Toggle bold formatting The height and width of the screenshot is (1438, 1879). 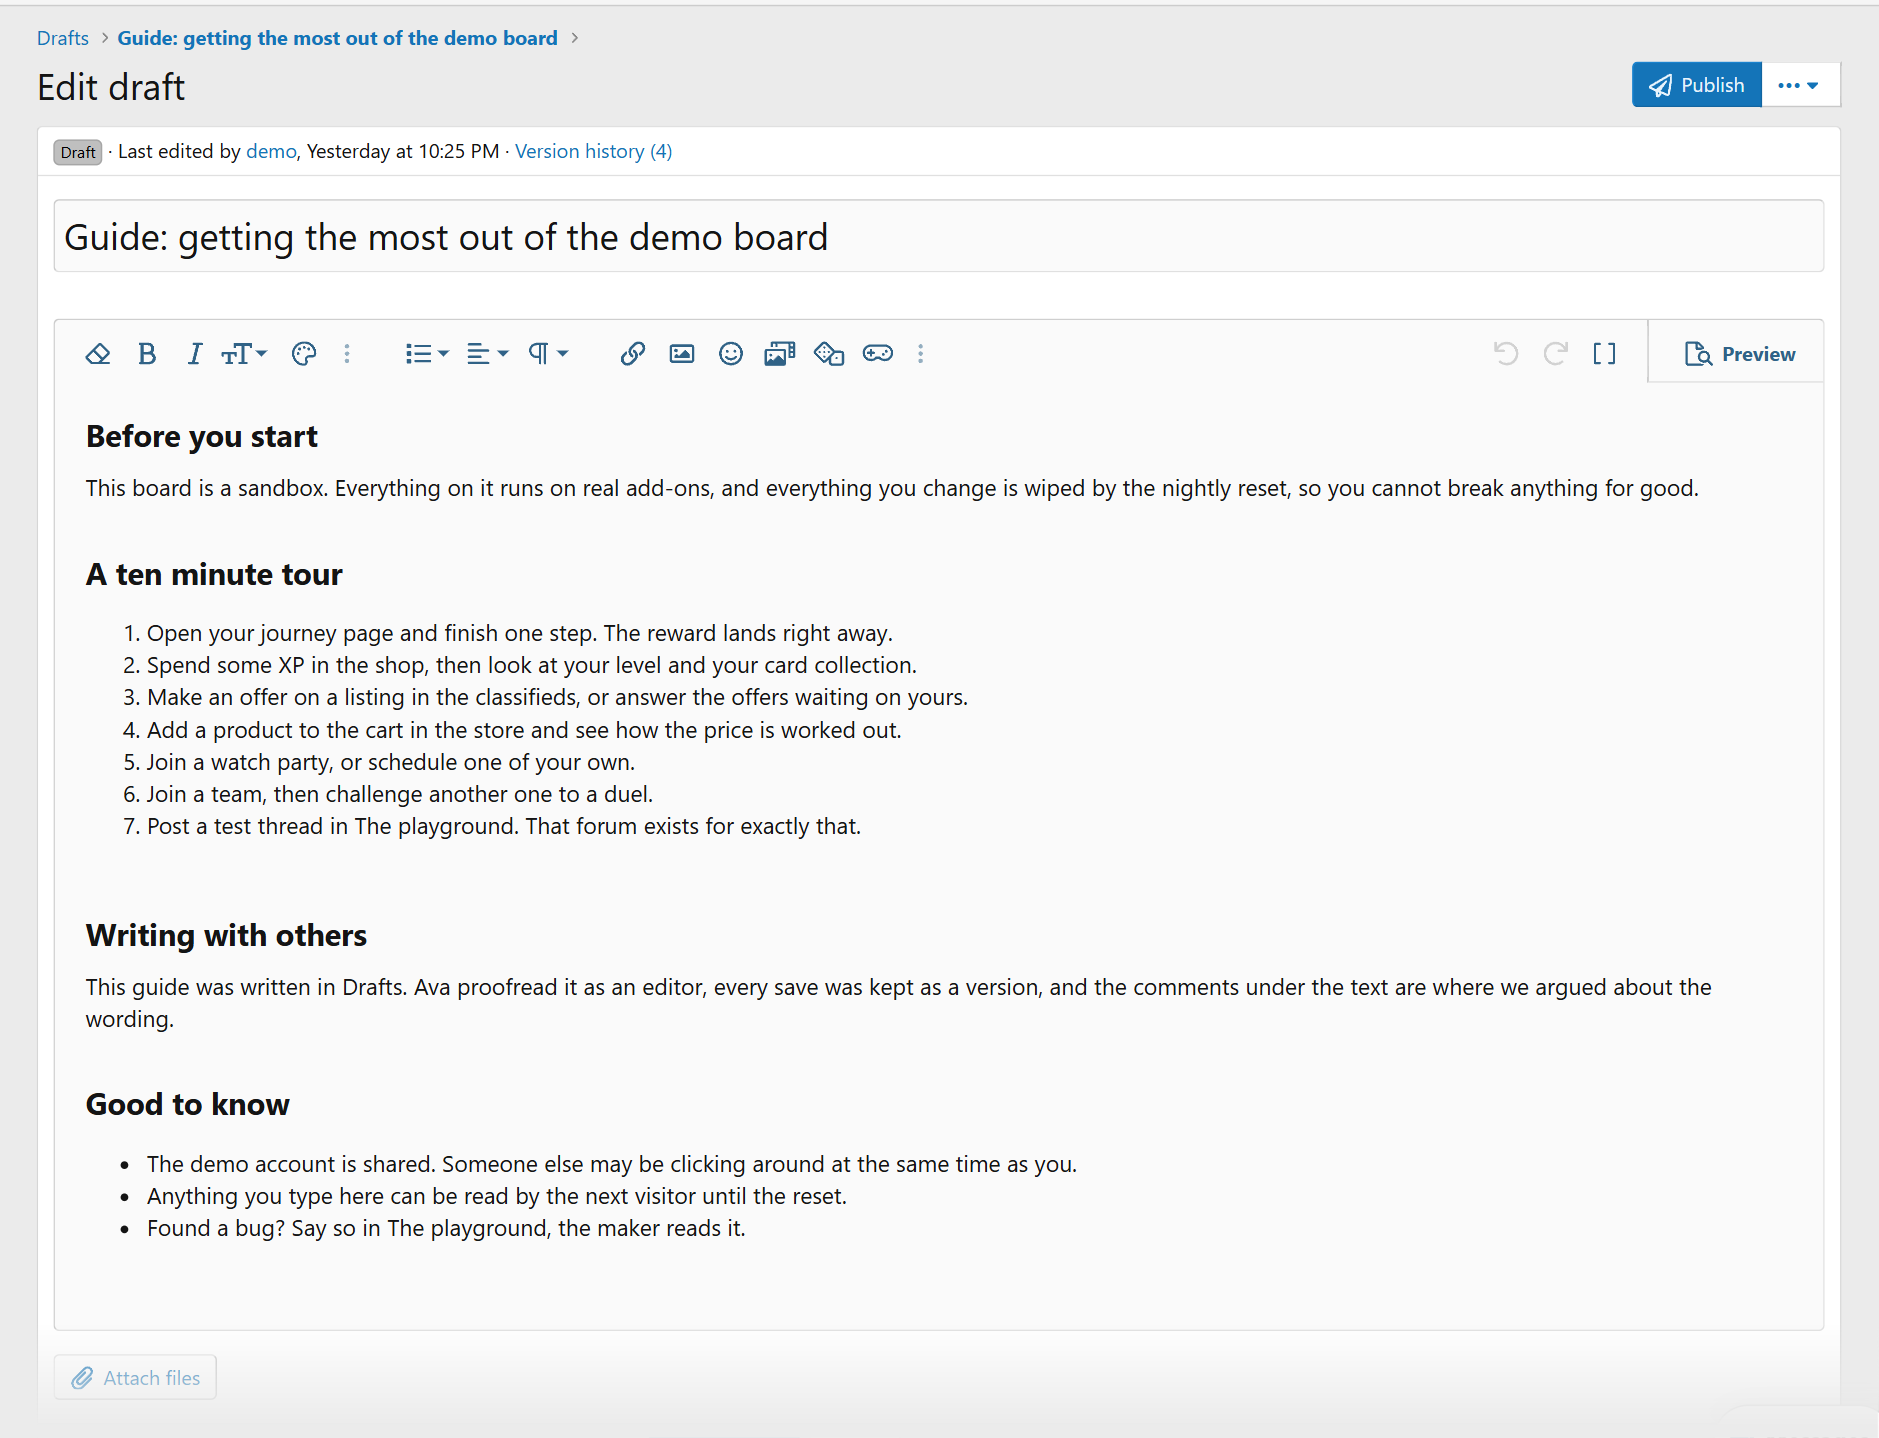147,354
